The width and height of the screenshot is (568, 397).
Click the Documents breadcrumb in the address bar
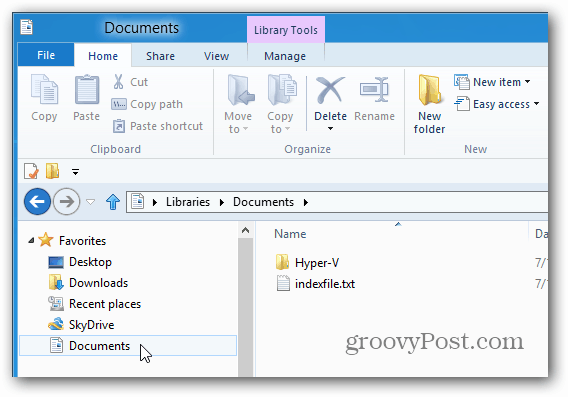click(263, 202)
